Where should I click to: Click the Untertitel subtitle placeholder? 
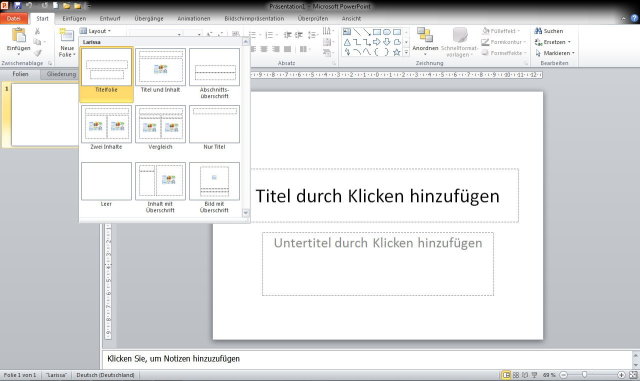pos(378,264)
